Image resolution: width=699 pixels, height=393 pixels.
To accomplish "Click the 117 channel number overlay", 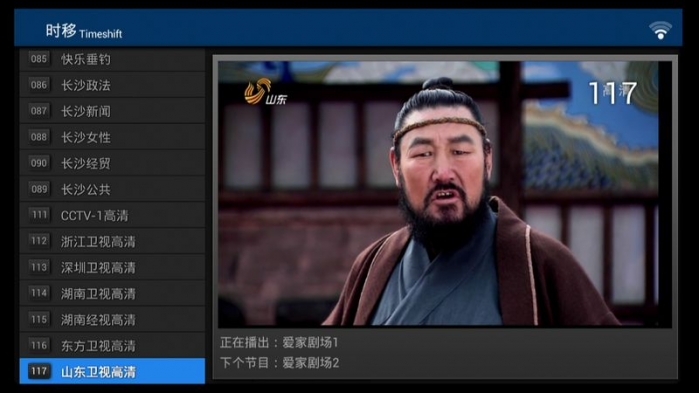I will pos(613,93).
